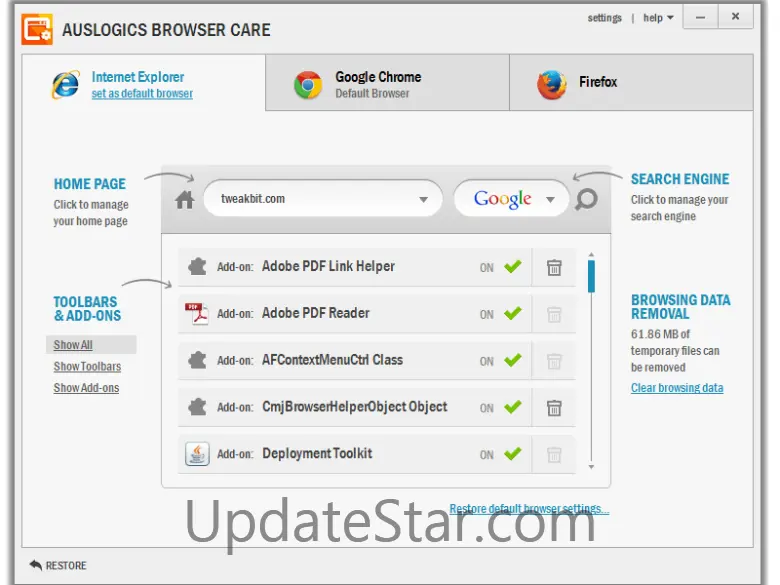Click set as default browser link
The image size is (780, 585).
(x=142, y=94)
